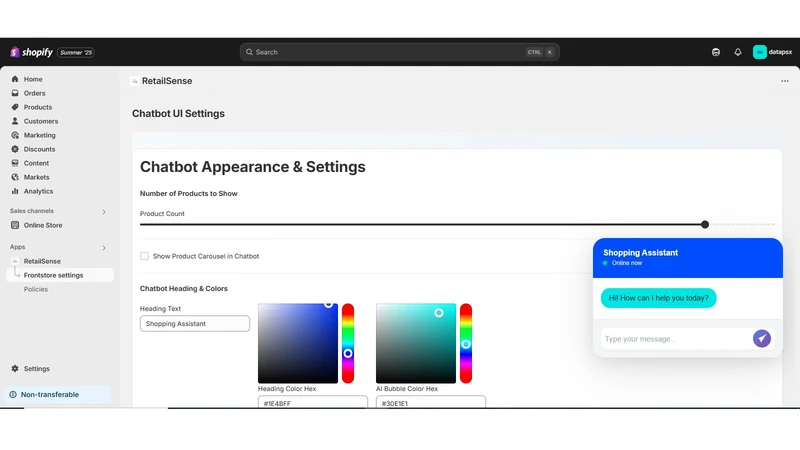
Task: Click the Non-transferable notice
Action: point(58,394)
